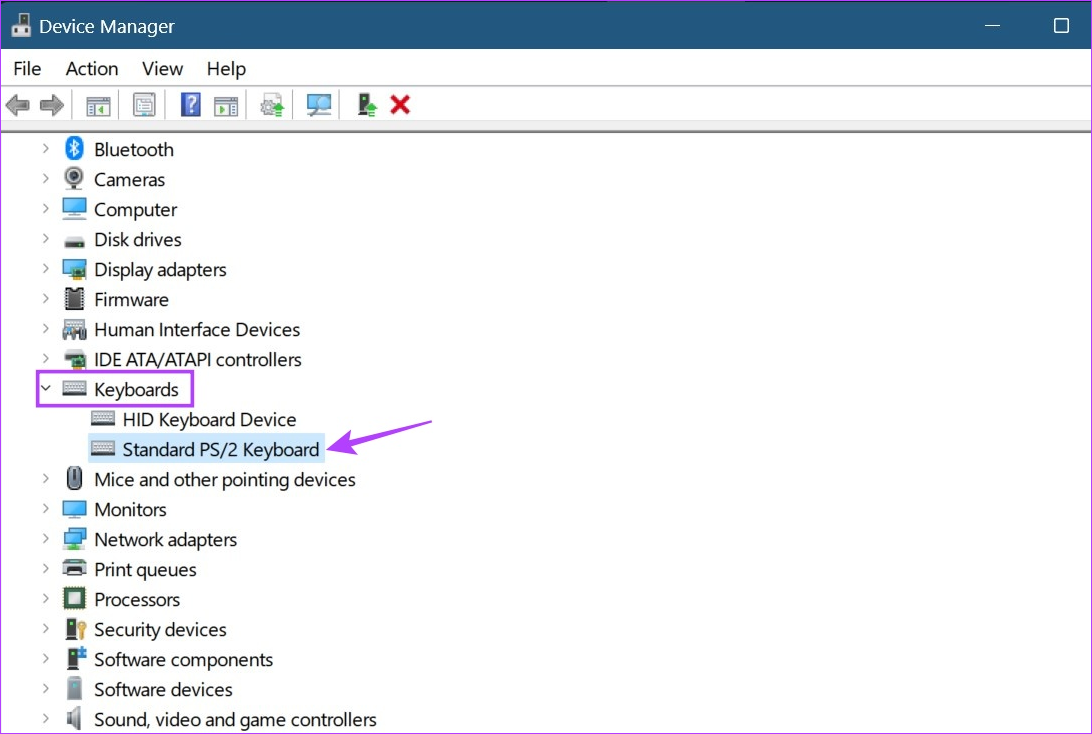This screenshot has width=1092, height=734.
Task: Select the Print queues label
Action: tap(146, 570)
